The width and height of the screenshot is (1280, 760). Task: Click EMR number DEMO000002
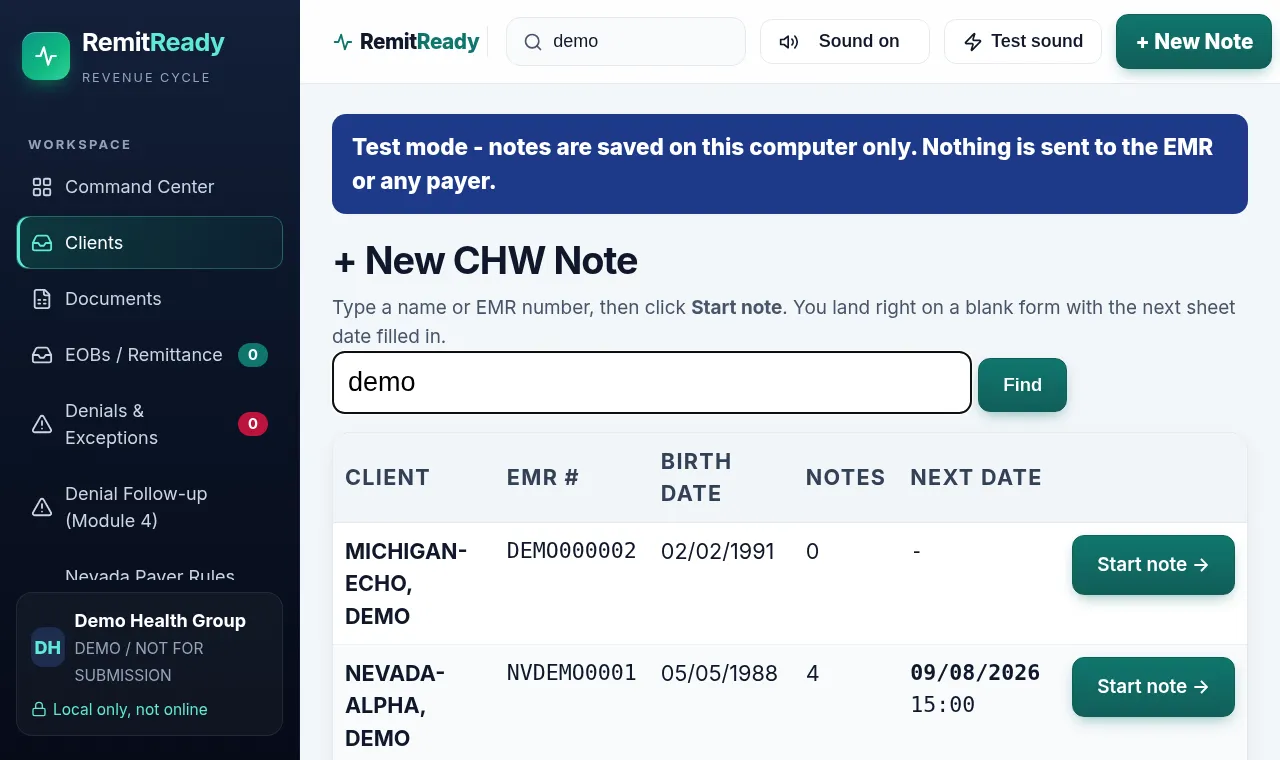(x=572, y=551)
